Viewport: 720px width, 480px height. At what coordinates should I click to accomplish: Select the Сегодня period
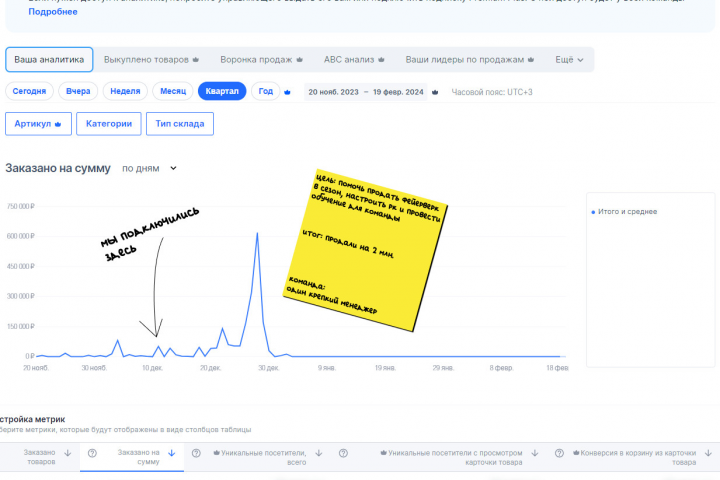pyautogui.click(x=29, y=91)
